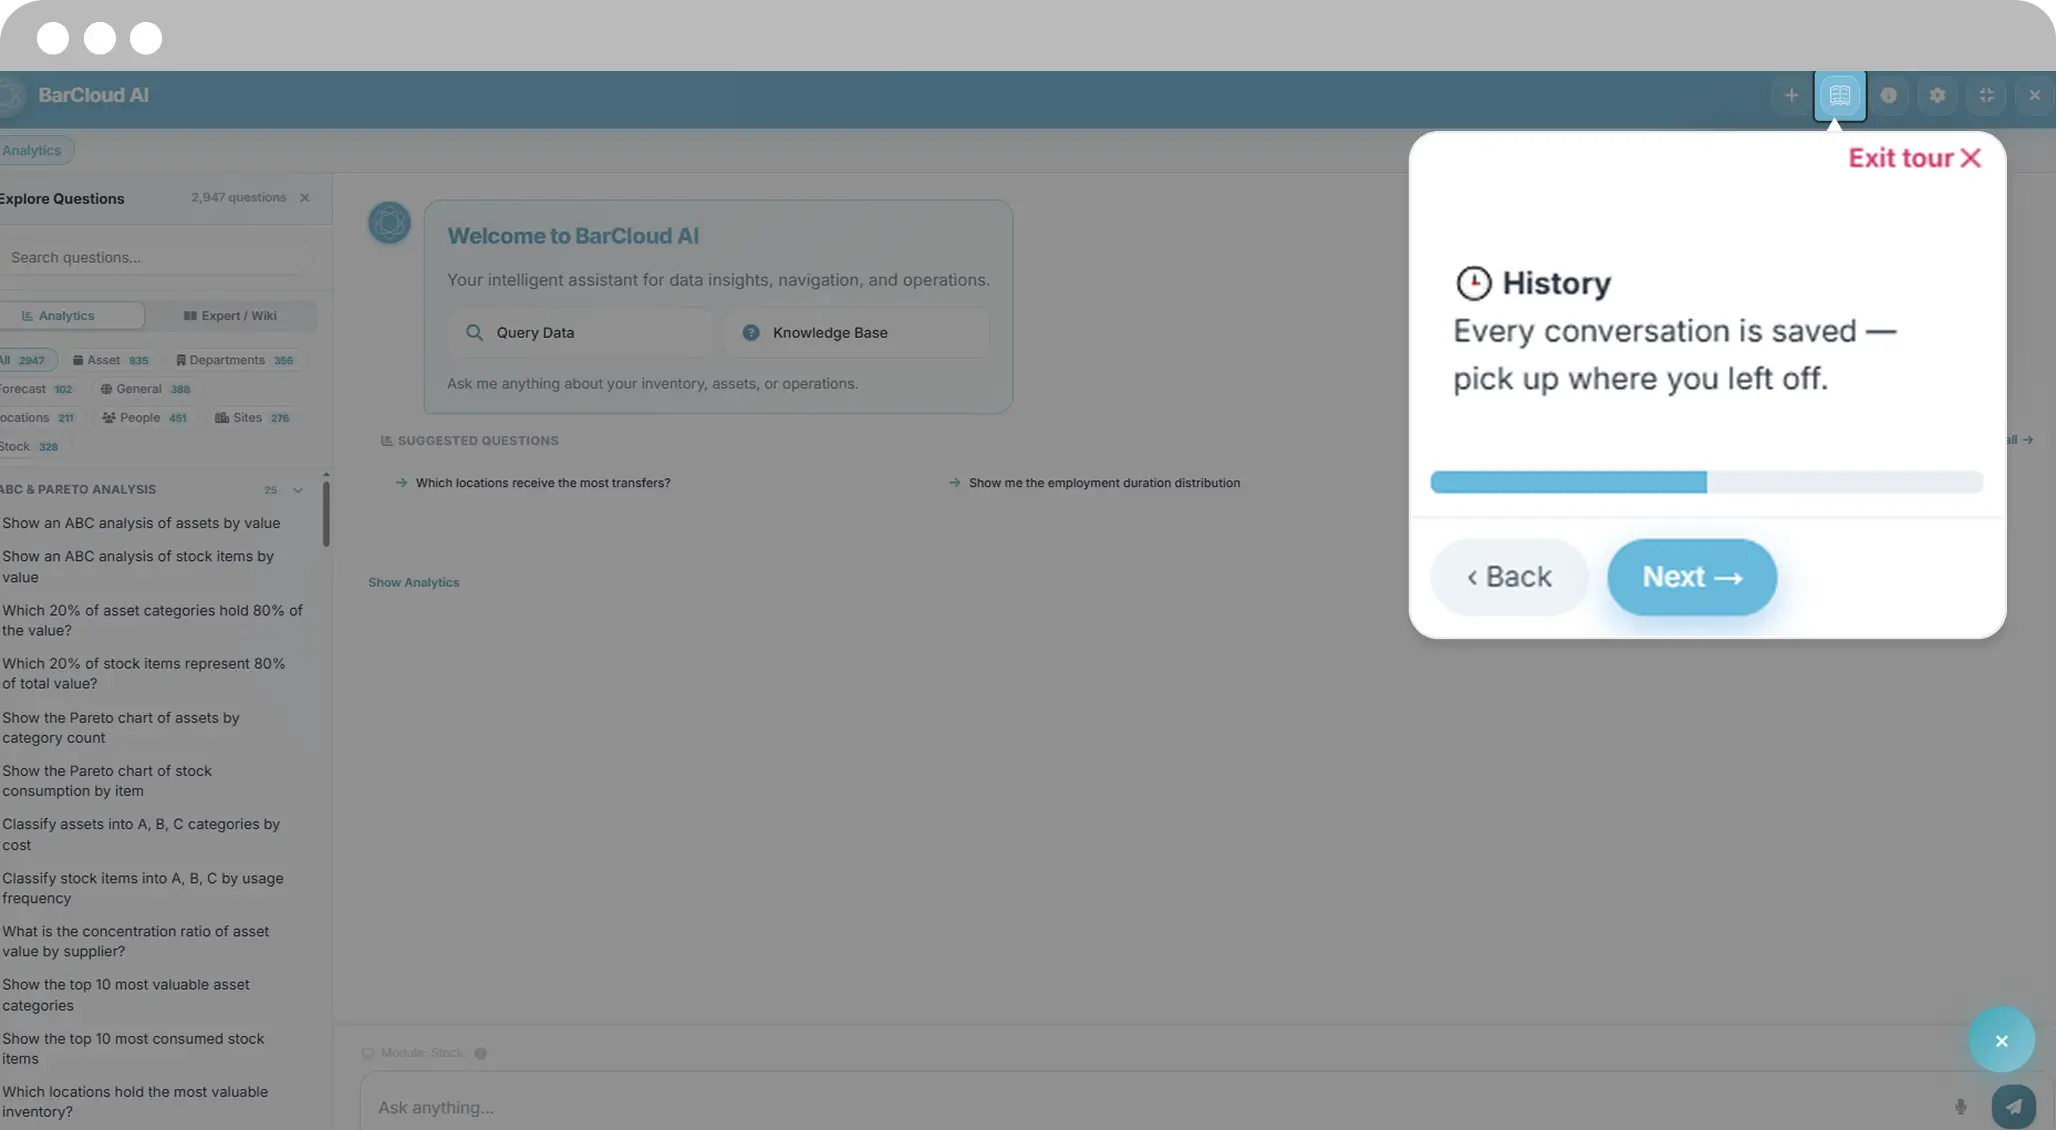Click the Query Data option
This screenshot has height=1131, width=2057.
[x=580, y=333]
